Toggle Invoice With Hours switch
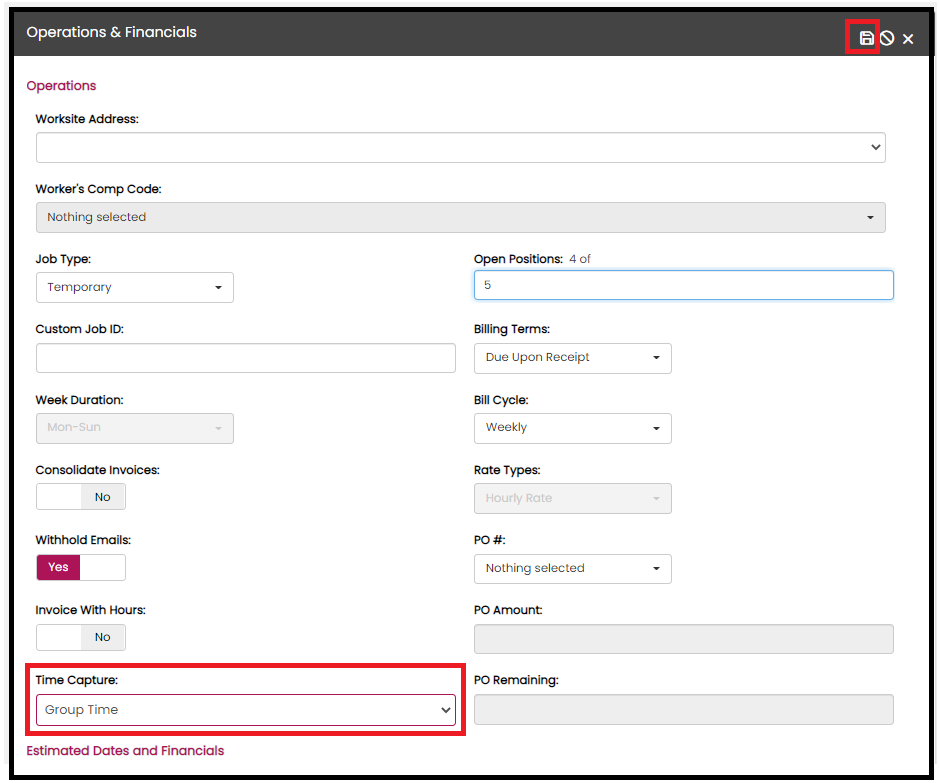The height and width of the screenshot is (783, 939). tap(81, 637)
